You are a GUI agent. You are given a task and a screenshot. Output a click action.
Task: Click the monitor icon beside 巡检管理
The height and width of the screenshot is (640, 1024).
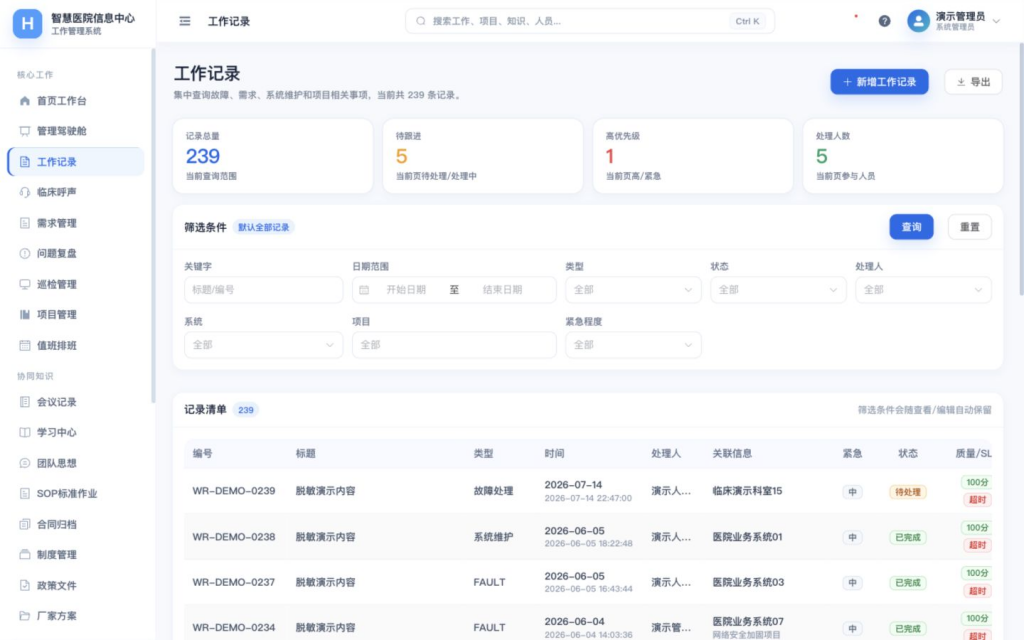25,284
